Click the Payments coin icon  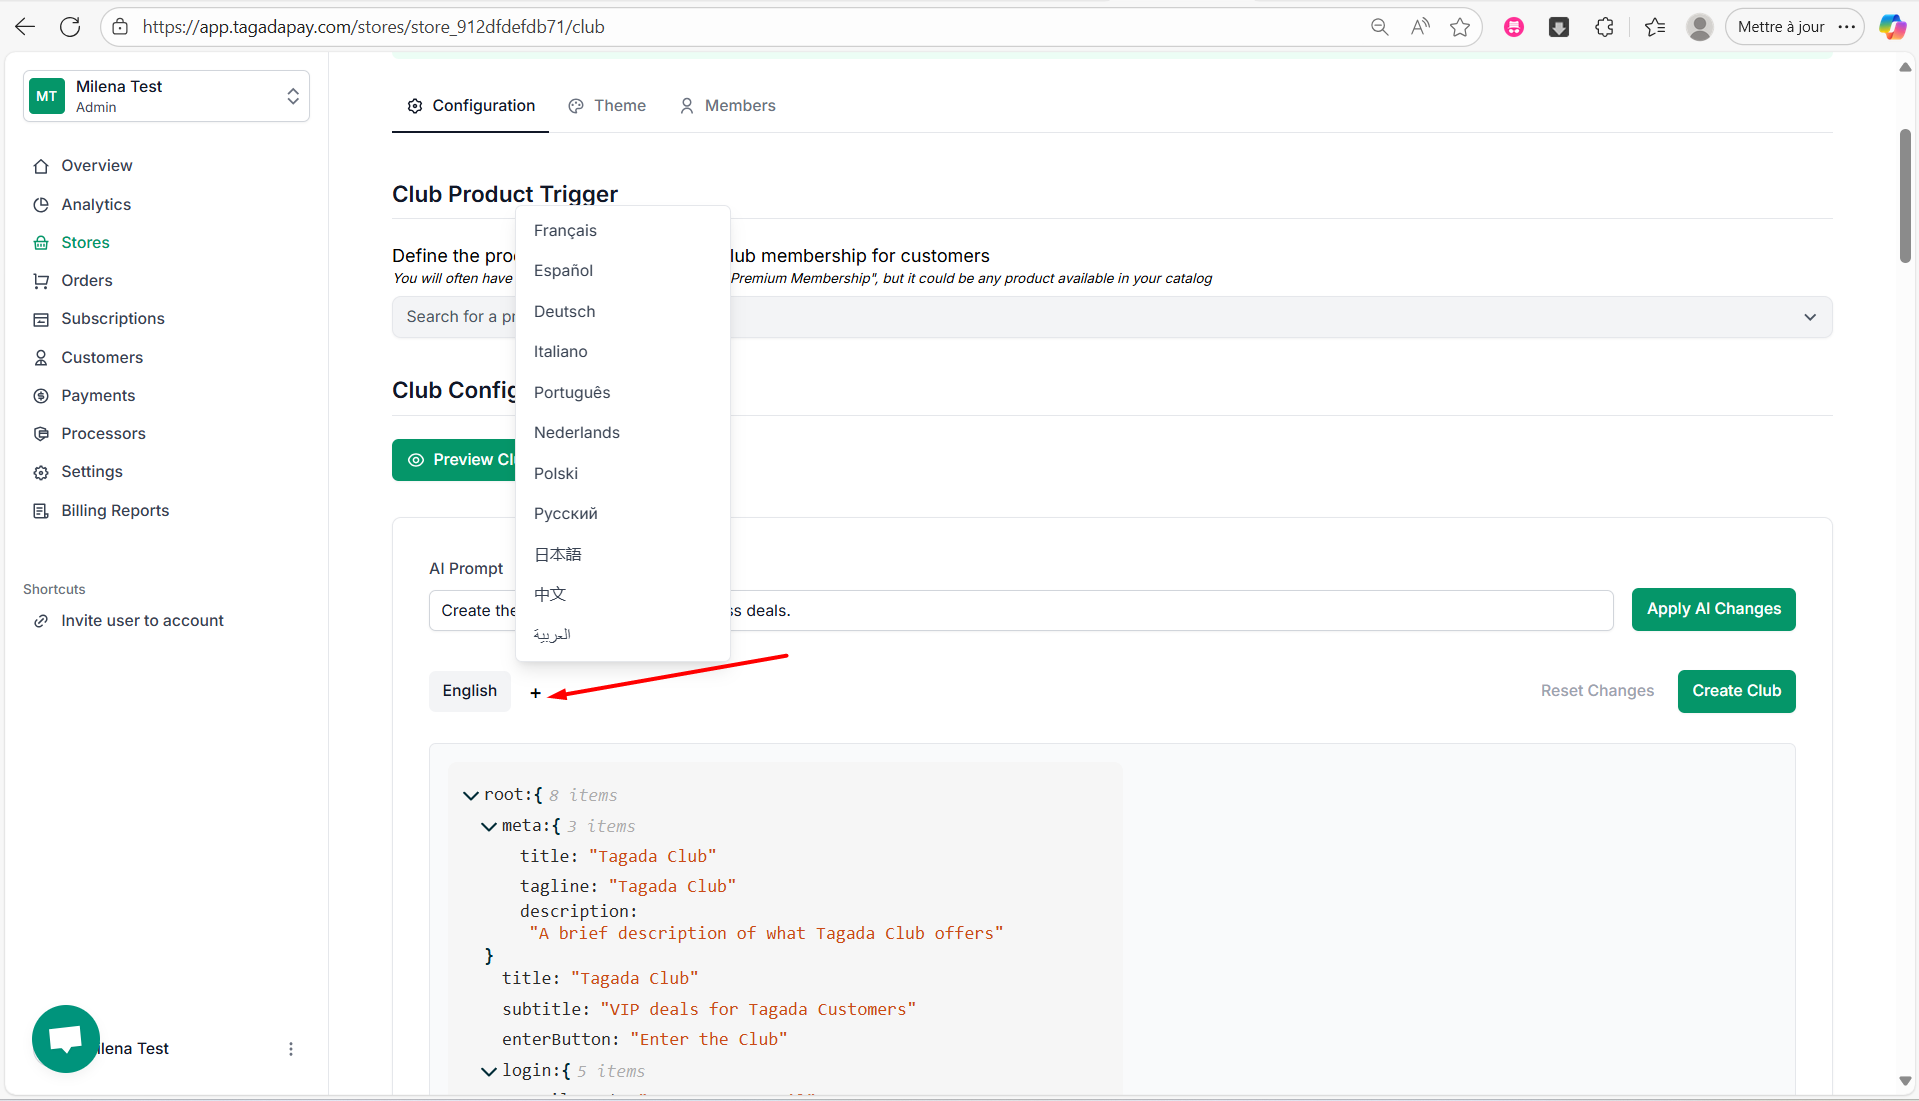point(41,396)
